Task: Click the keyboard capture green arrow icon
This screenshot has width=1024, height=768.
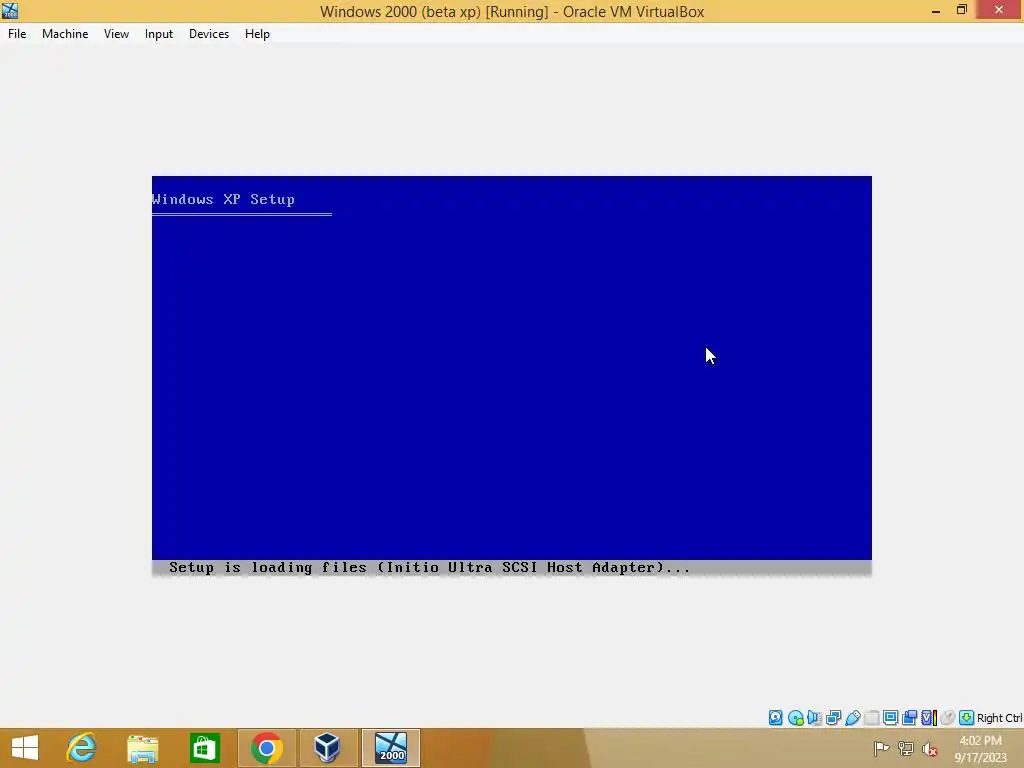Action: [x=967, y=718]
